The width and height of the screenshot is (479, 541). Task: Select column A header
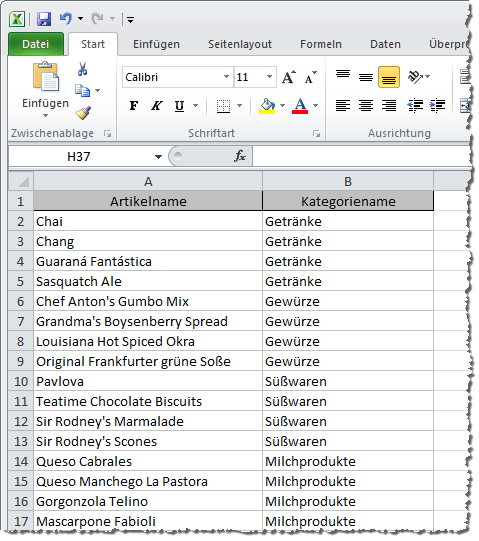point(148,181)
